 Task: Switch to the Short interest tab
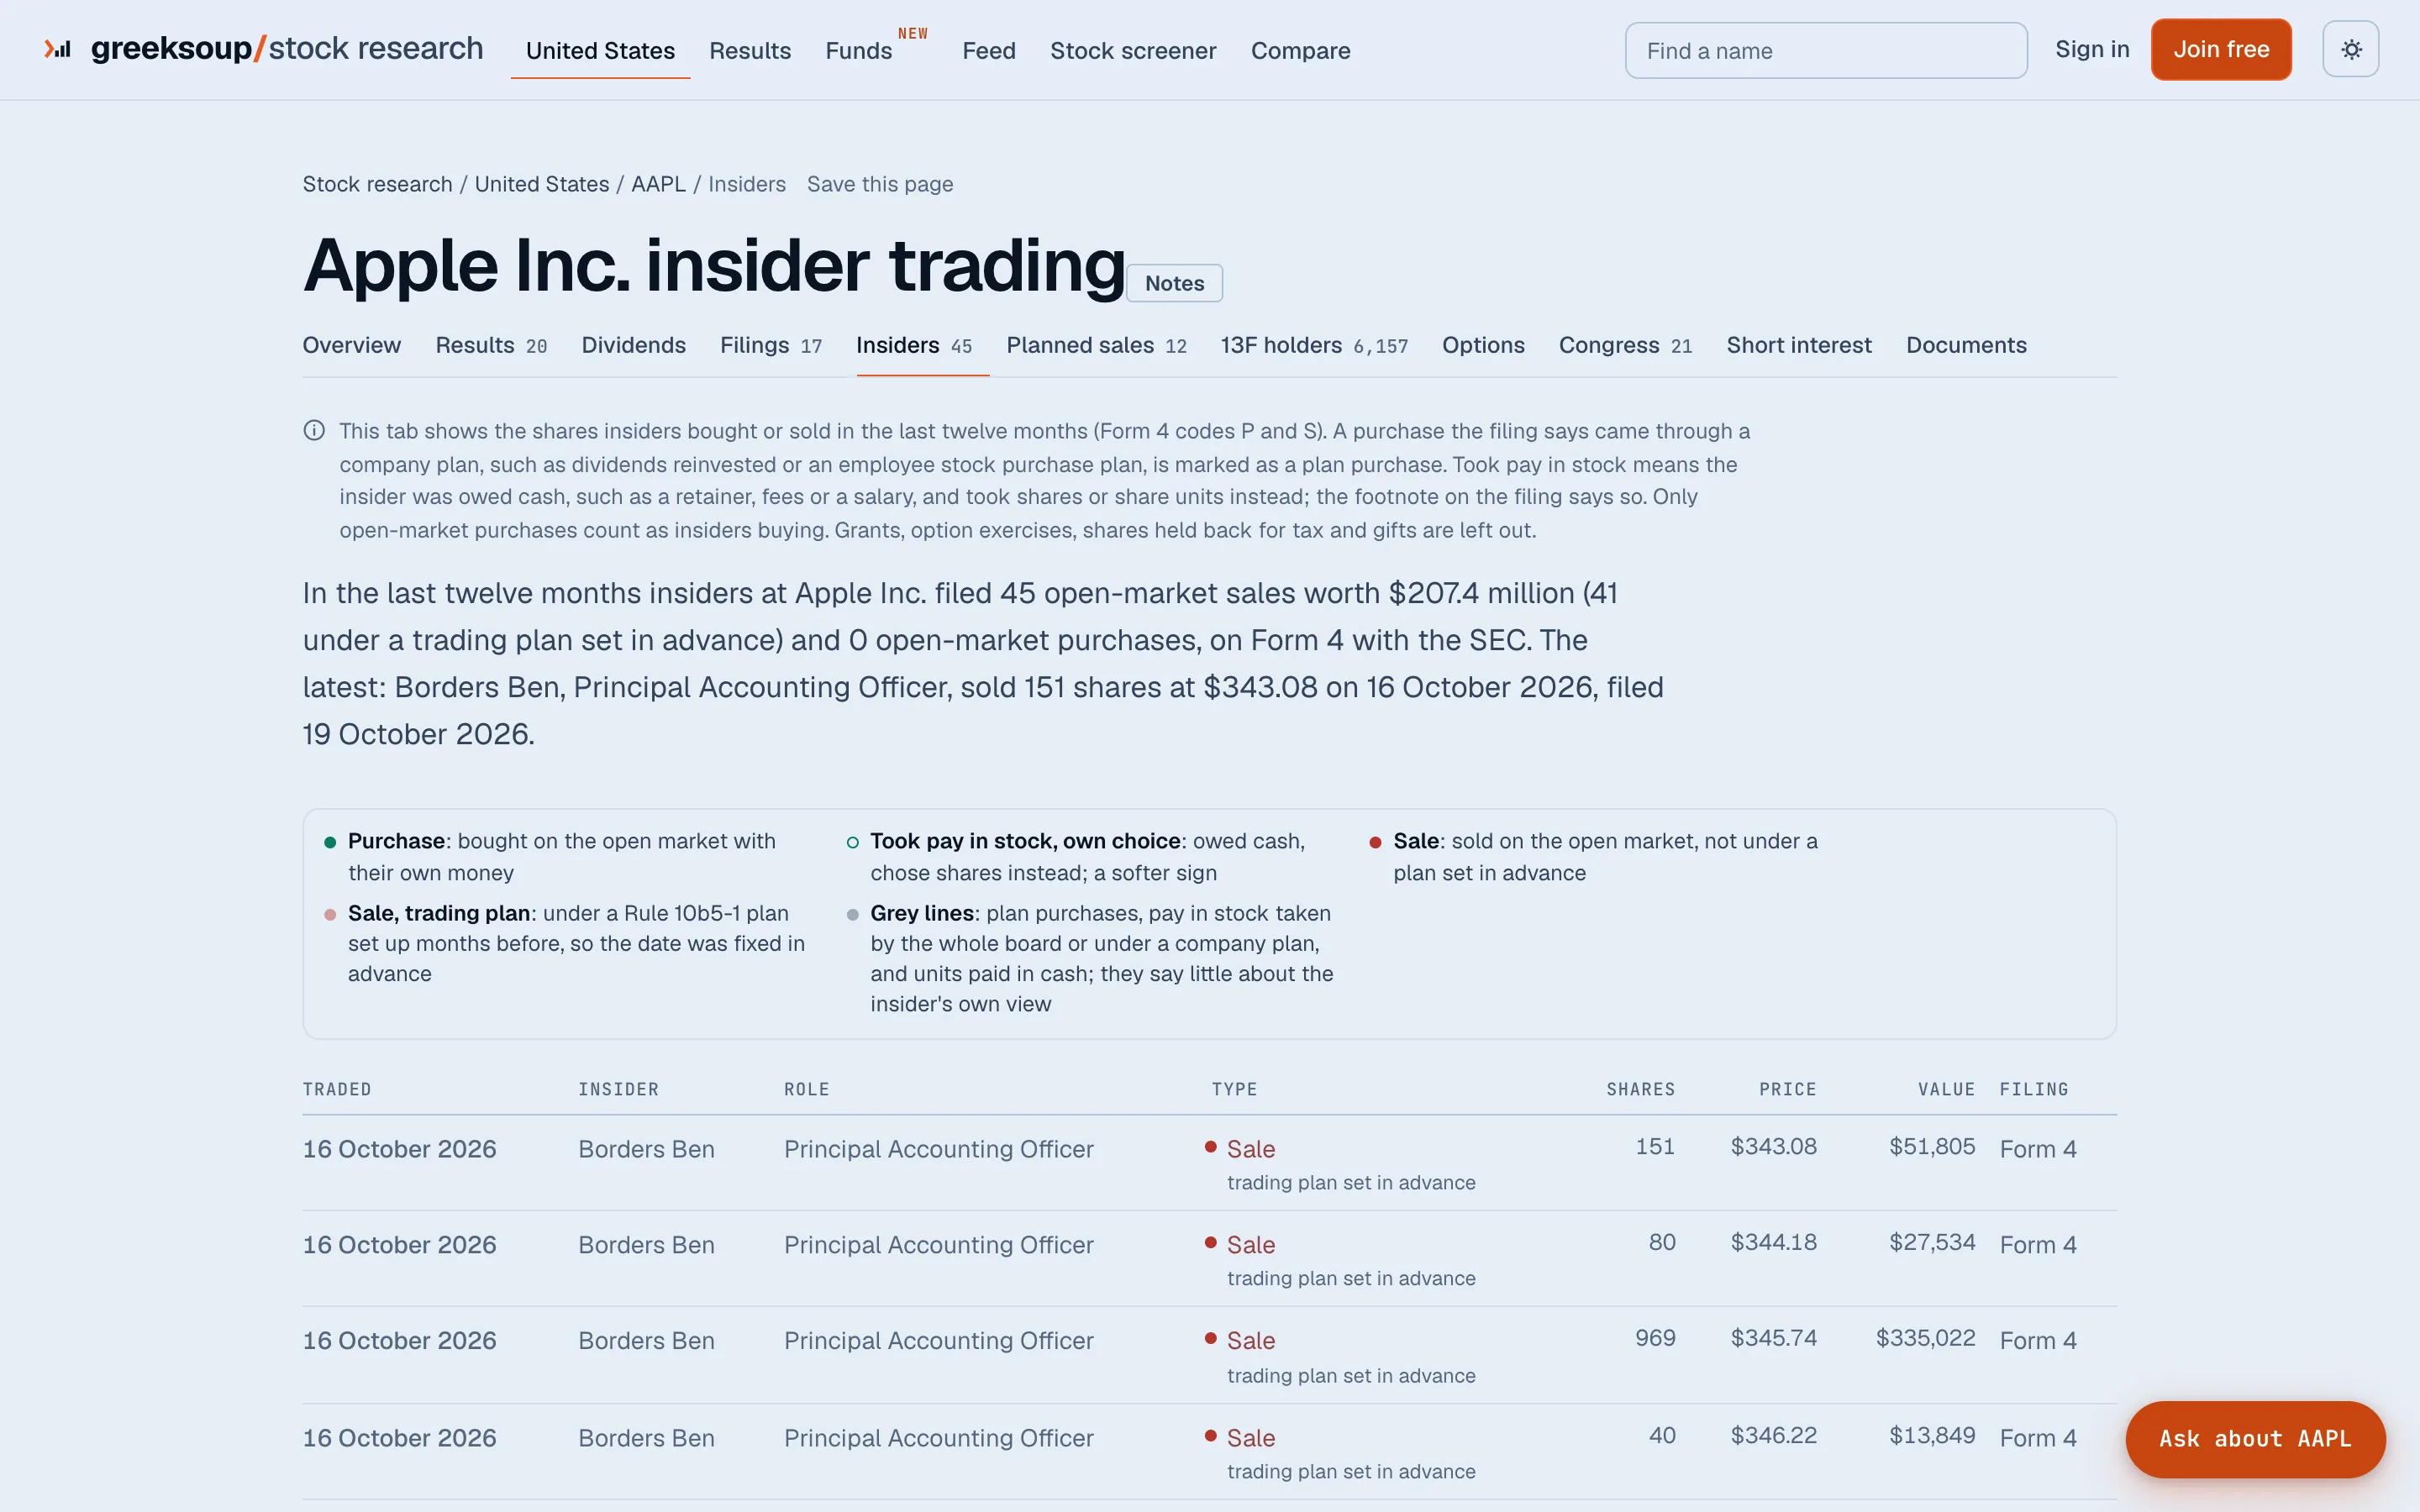tap(1799, 345)
